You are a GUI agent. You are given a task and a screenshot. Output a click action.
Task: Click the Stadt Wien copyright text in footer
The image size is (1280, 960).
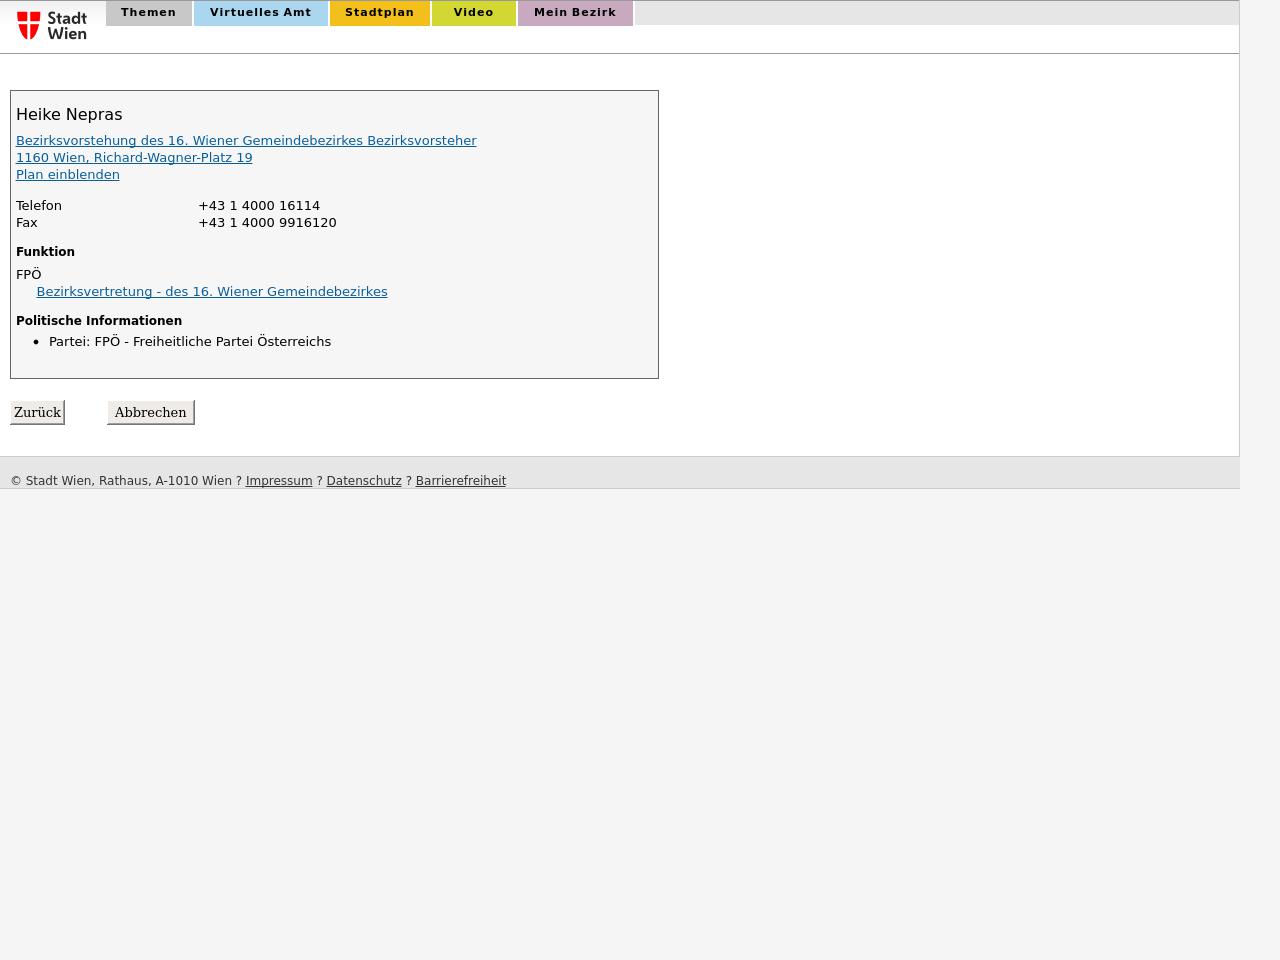120,481
